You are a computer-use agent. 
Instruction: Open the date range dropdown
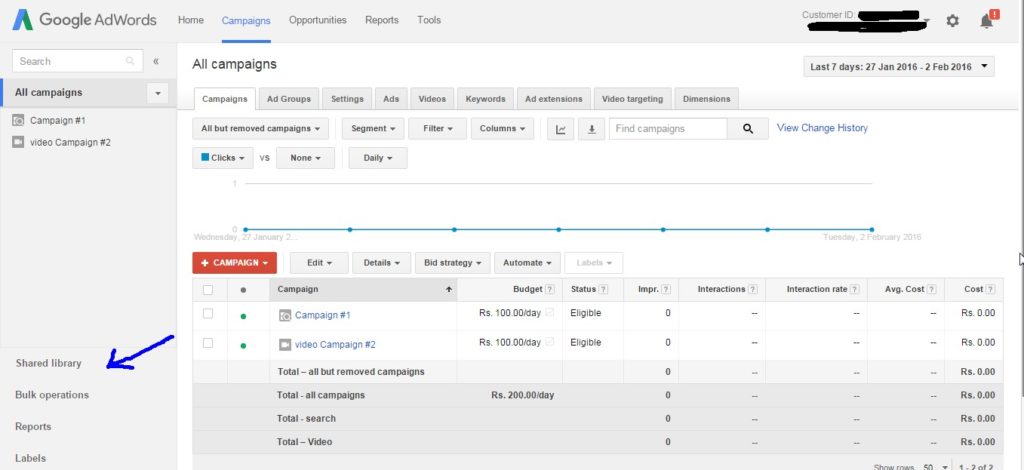[899, 67]
